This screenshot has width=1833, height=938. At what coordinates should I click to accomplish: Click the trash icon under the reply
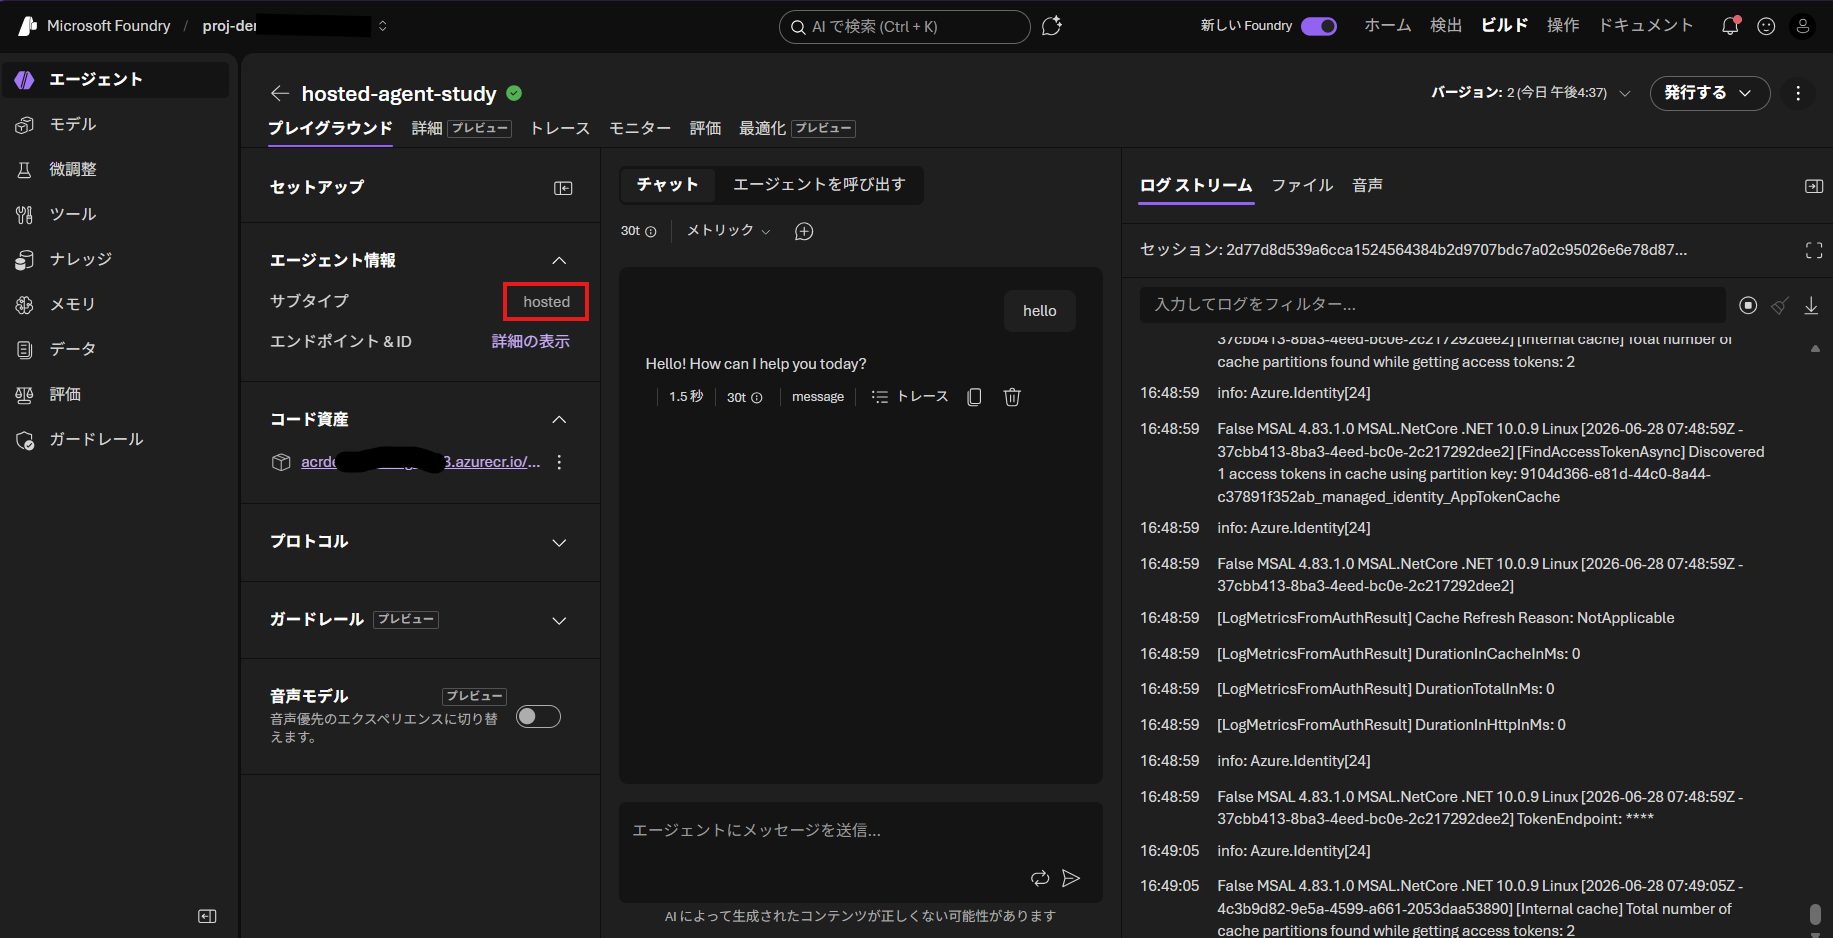pyautogui.click(x=1012, y=397)
